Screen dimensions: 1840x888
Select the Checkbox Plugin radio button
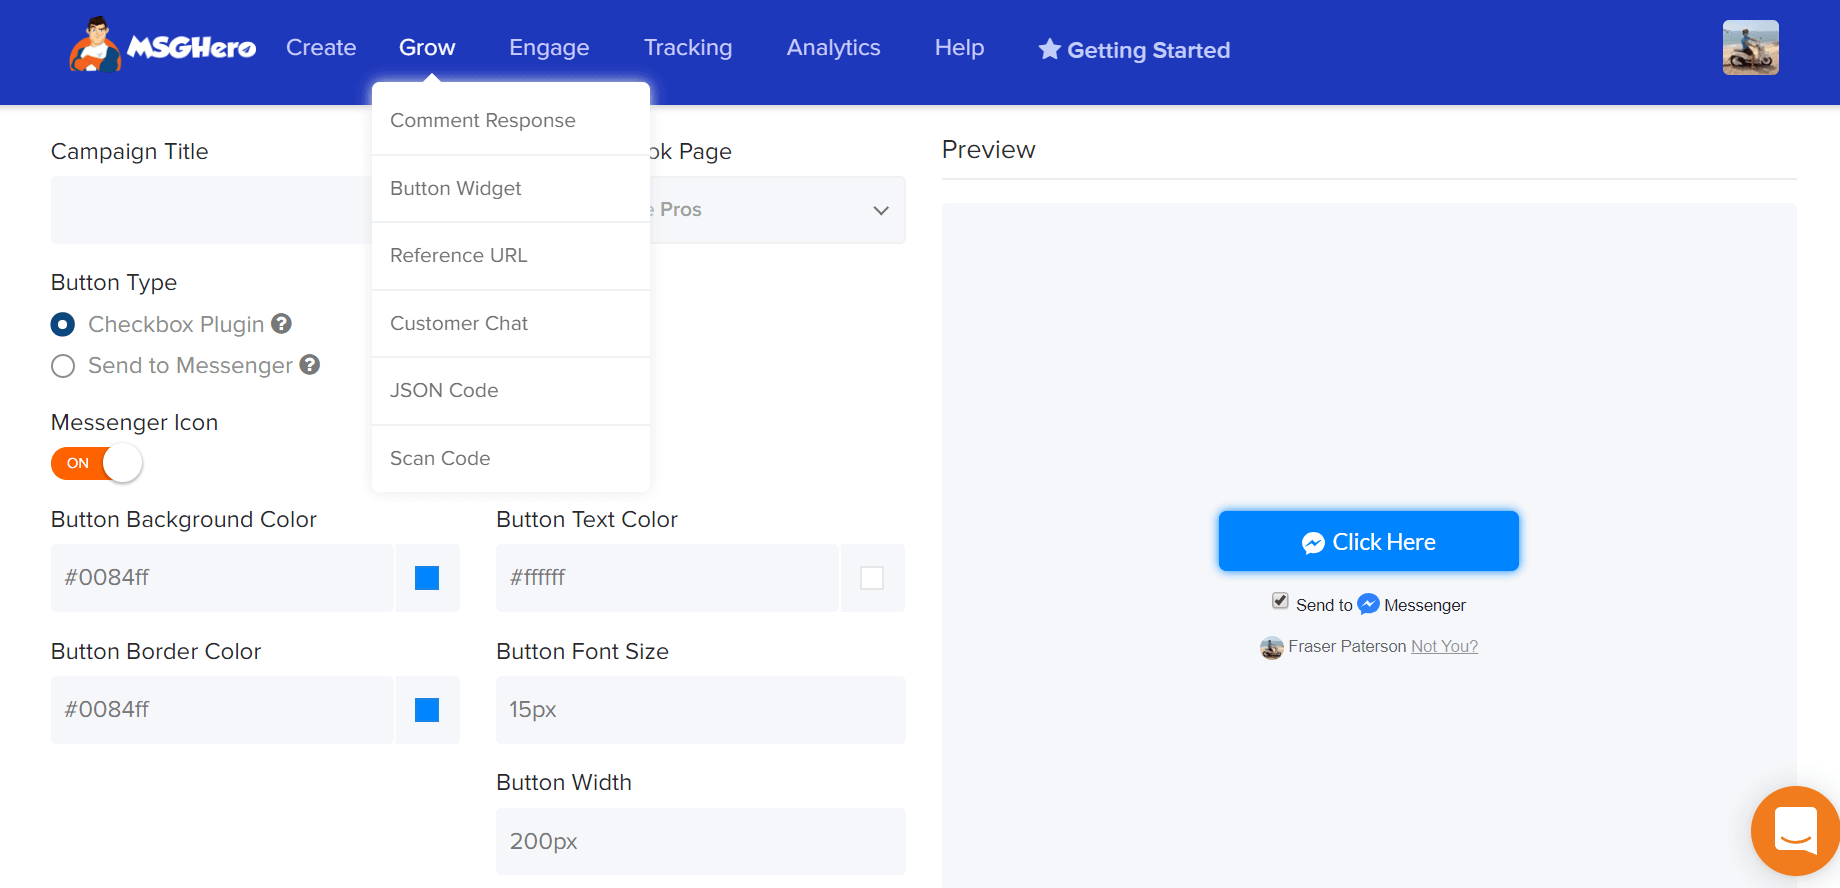click(63, 325)
